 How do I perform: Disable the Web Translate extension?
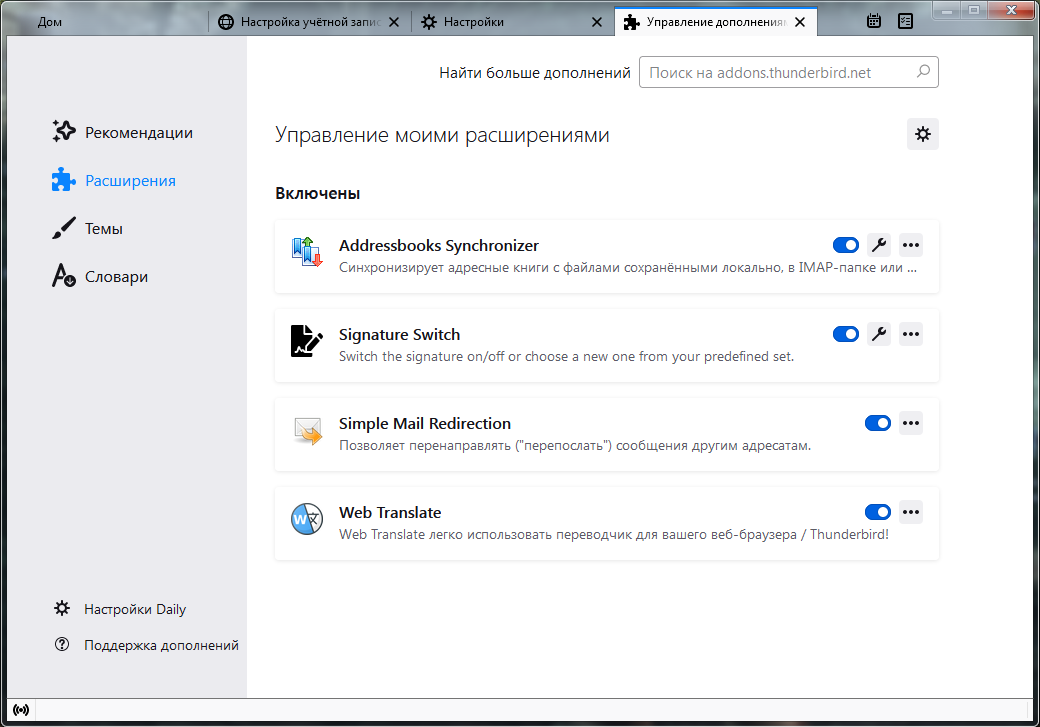pos(877,511)
